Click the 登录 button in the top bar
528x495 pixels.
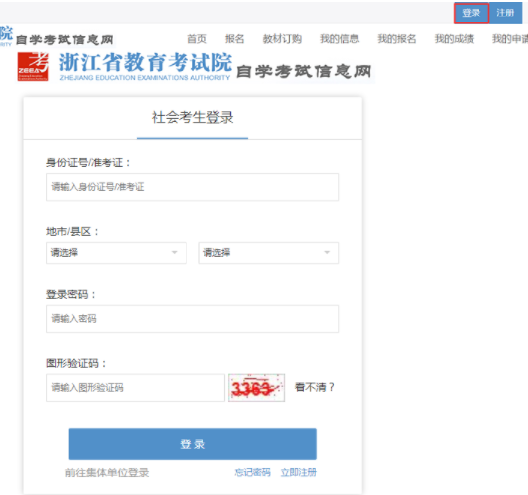tap(471, 13)
